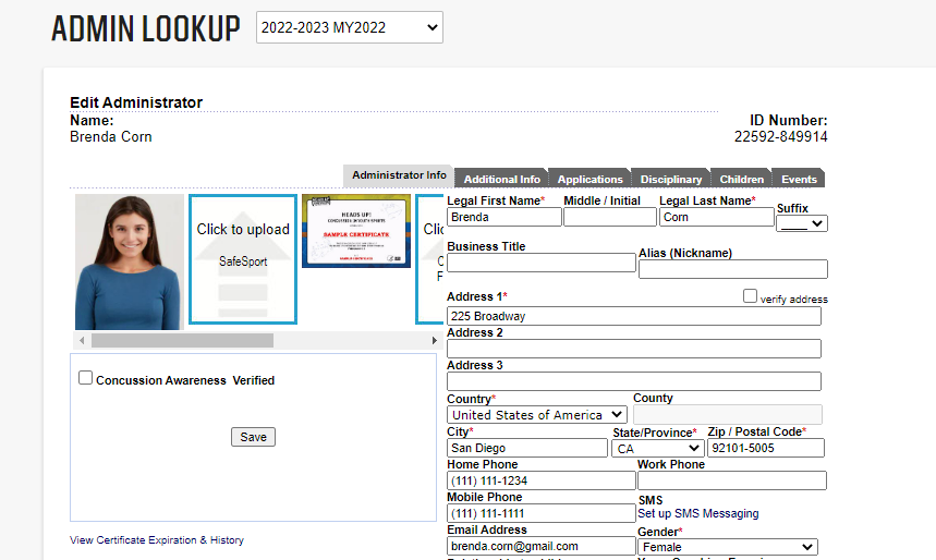Open View Certificate Expiration & History link
The width and height of the screenshot is (936, 560).
pyautogui.click(x=157, y=540)
